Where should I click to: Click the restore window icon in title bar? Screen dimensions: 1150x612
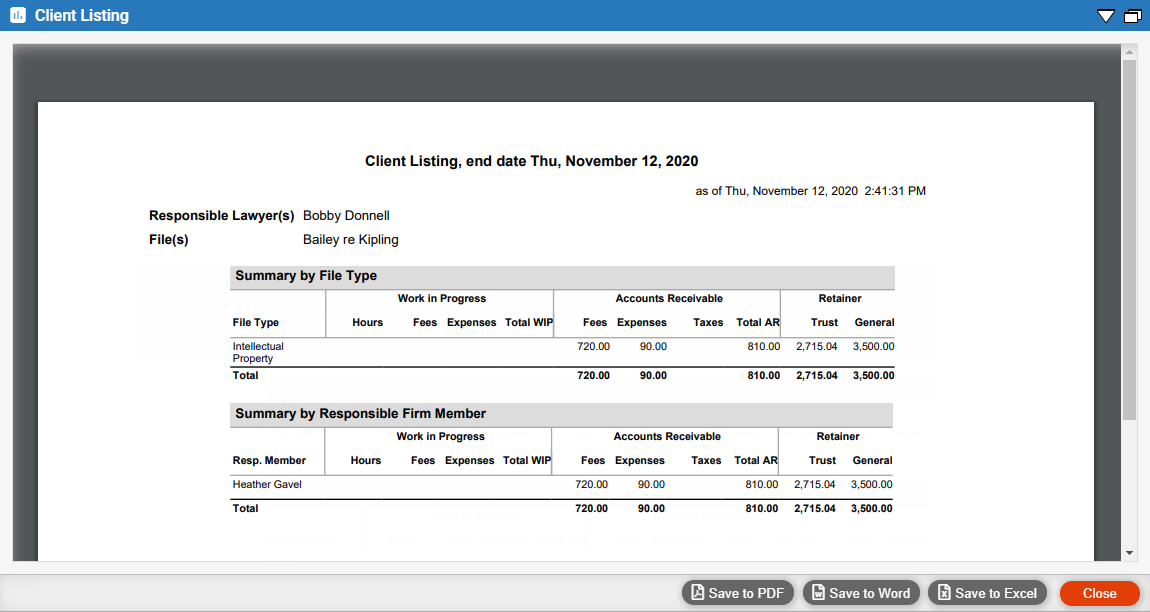(1132, 16)
